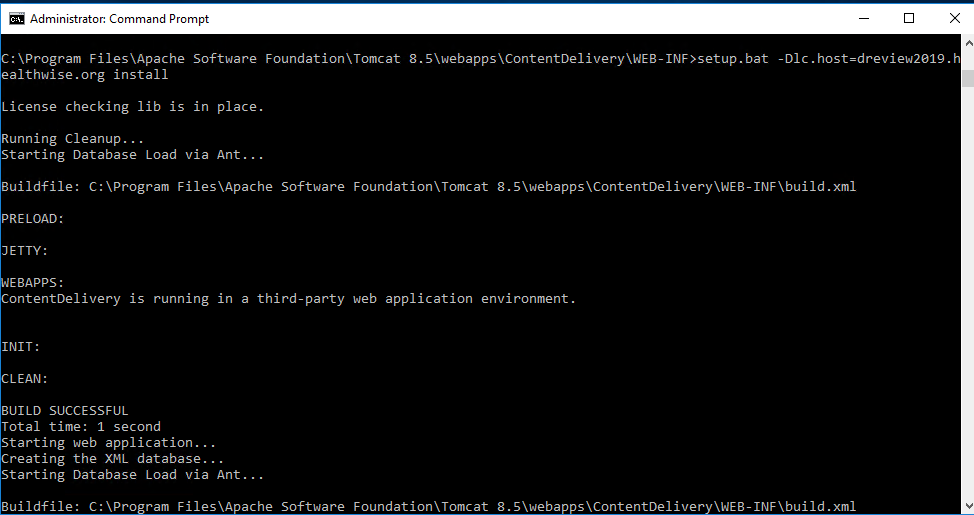Click the 'License checking lib is in place.' line
Viewport: 974px width, 515px height.
[133, 106]
